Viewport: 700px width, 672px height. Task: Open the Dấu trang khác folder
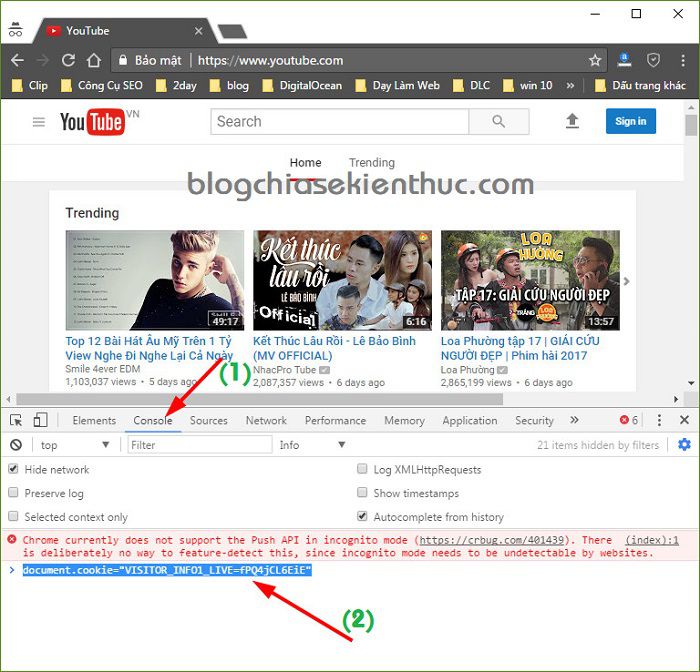(x=641, y=85)
